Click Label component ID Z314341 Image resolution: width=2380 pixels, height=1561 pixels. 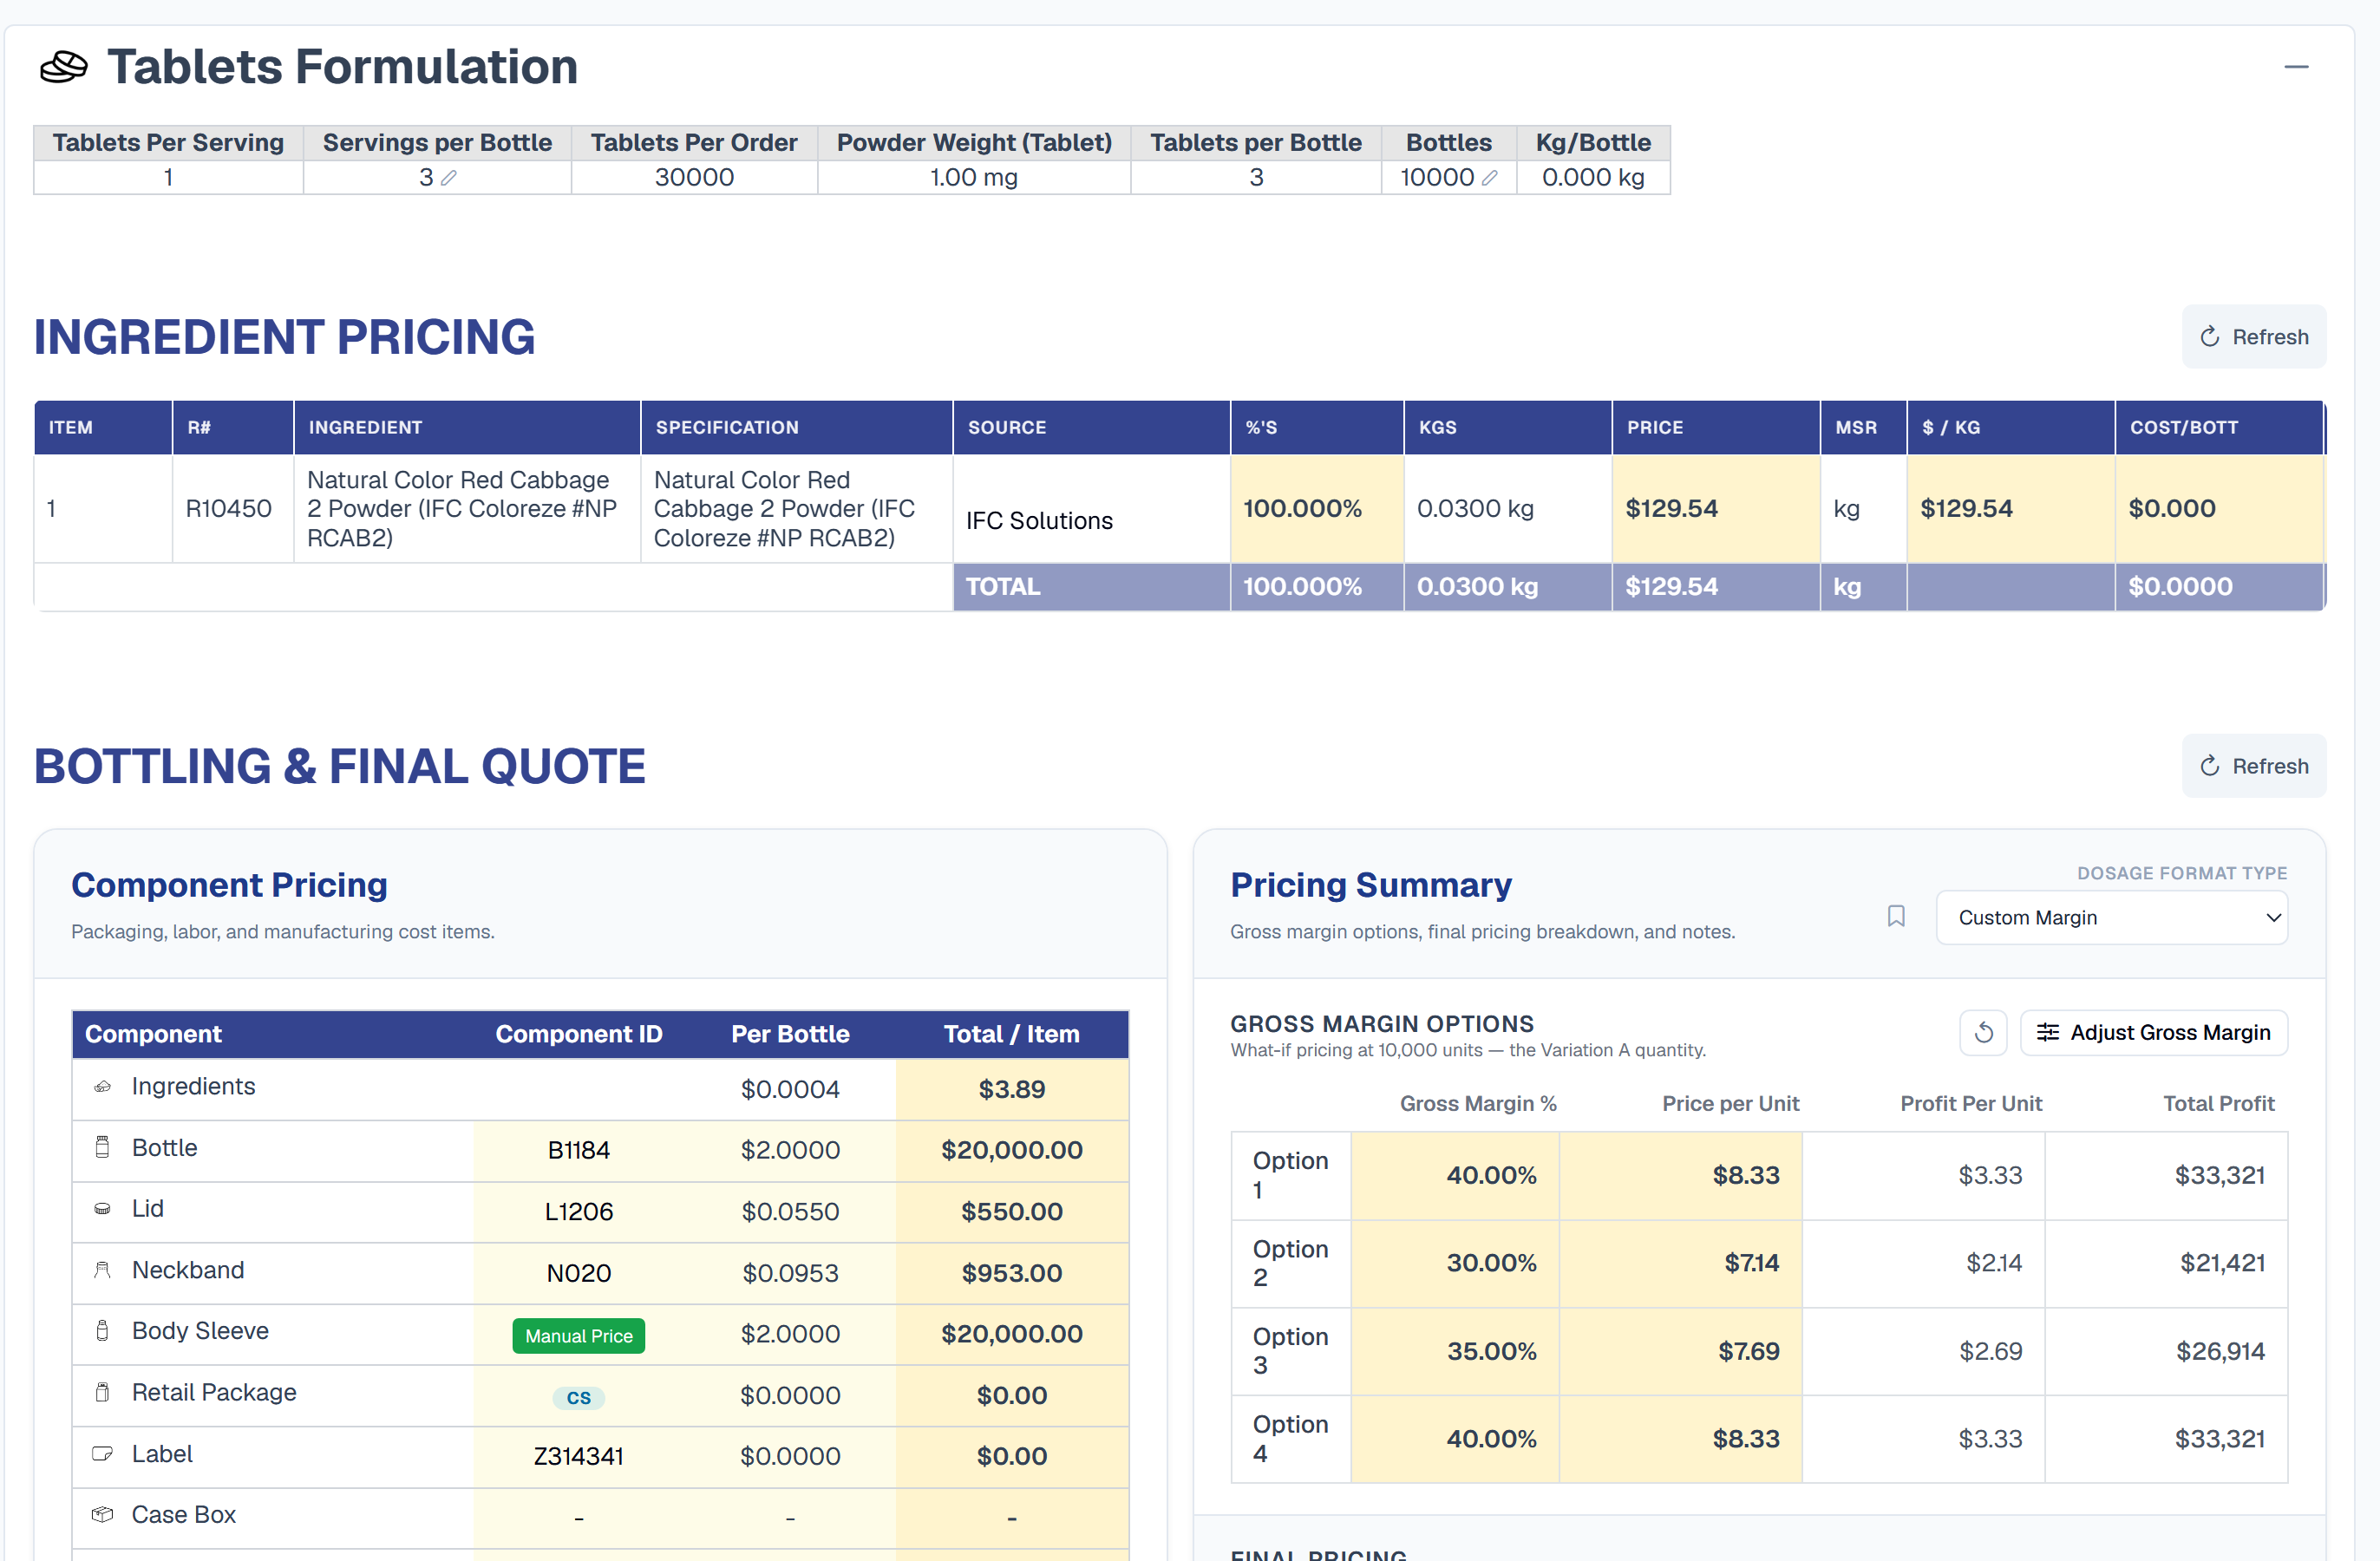(x=578, y=1456)
